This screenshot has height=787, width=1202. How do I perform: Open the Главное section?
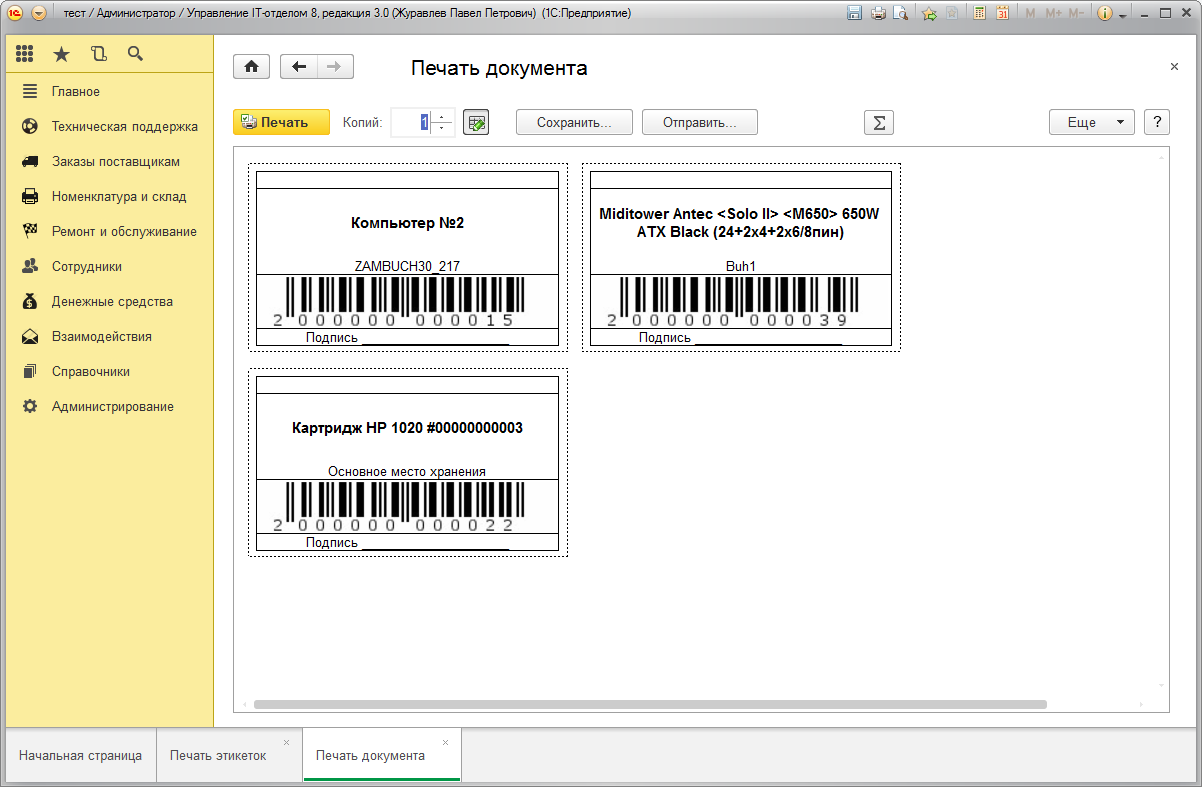click(x=76, y=91)
